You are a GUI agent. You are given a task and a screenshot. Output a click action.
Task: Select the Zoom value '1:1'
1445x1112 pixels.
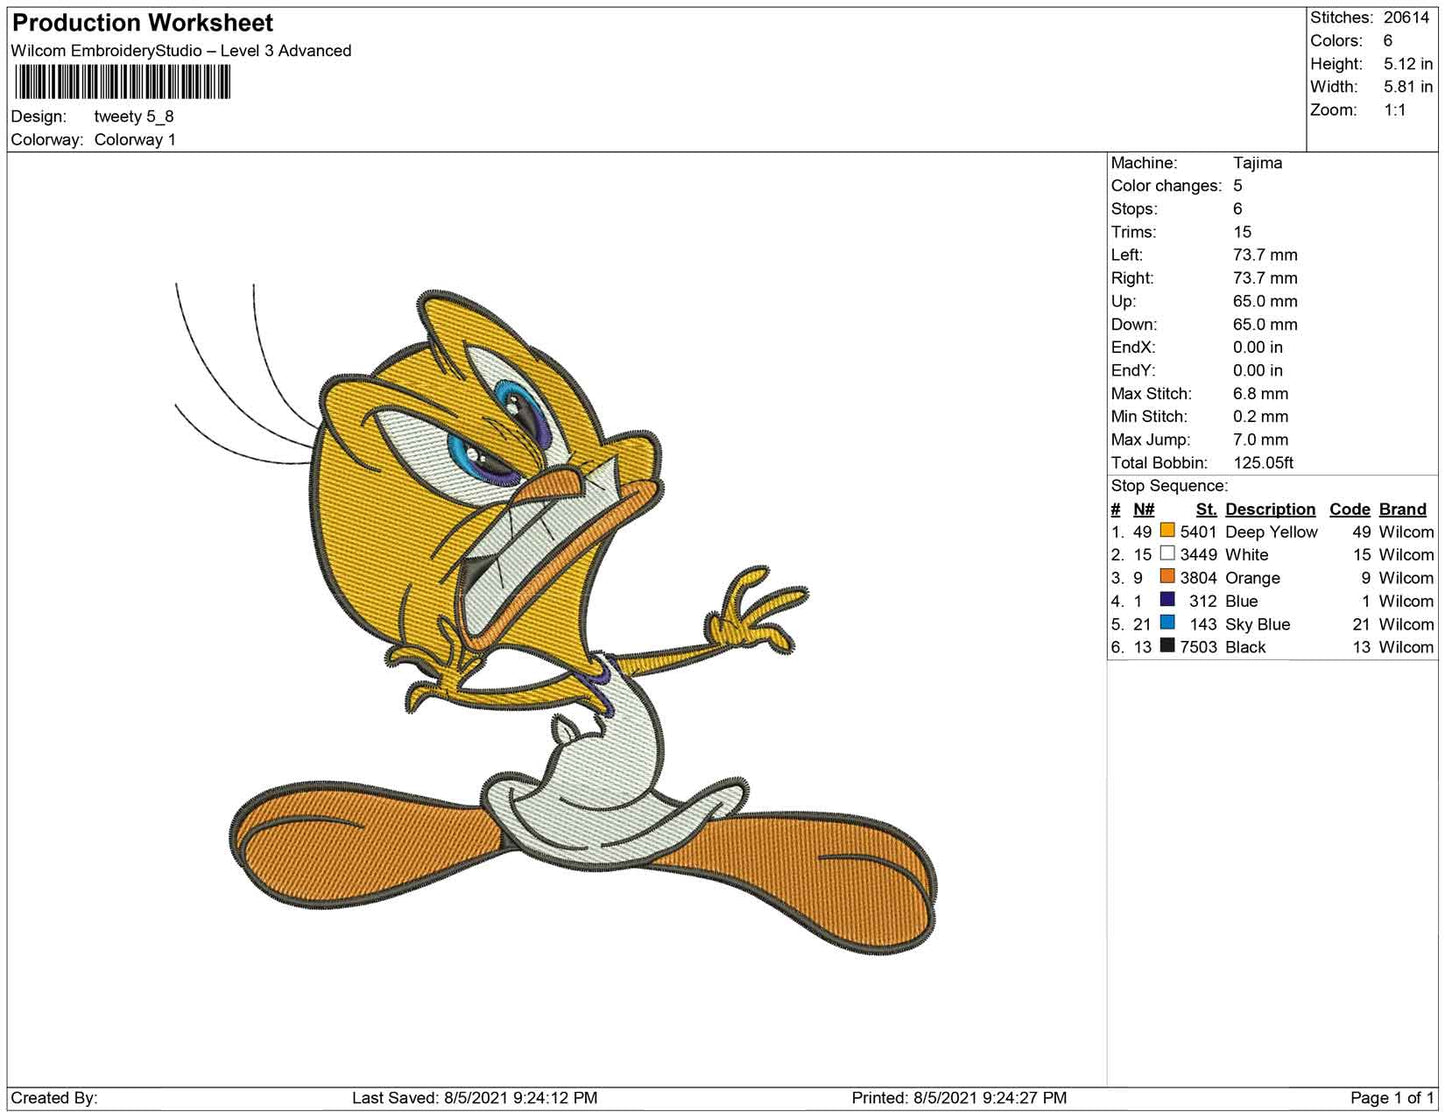pyautogui.click(x=1395, y=110)
